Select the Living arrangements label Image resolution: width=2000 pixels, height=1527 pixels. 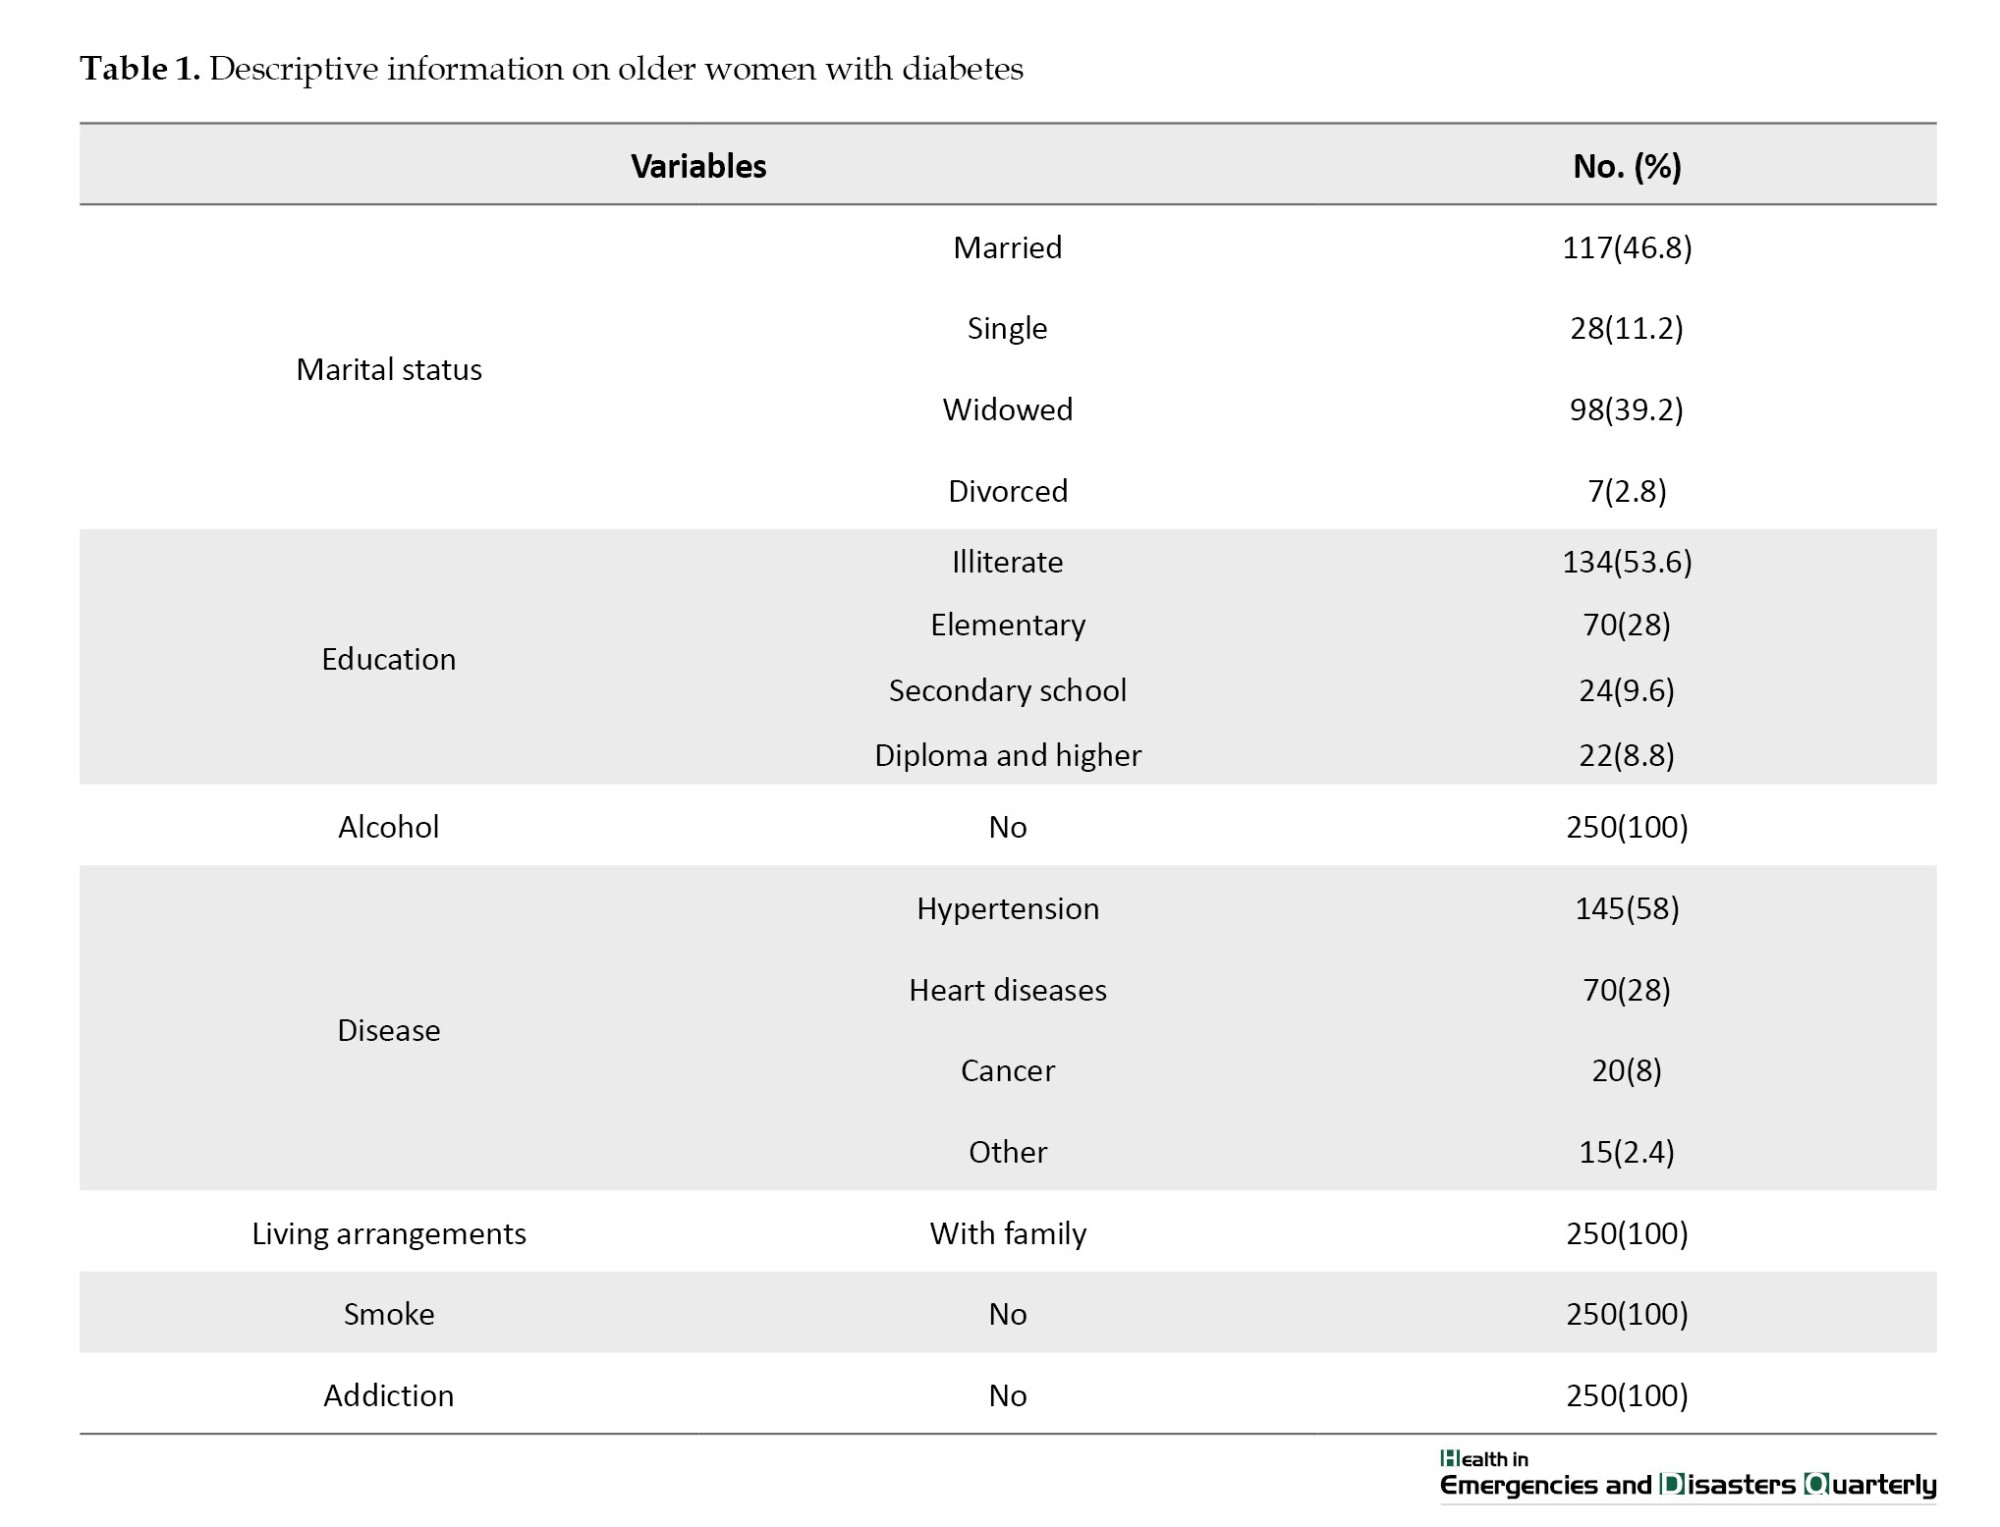(389, 1233)
